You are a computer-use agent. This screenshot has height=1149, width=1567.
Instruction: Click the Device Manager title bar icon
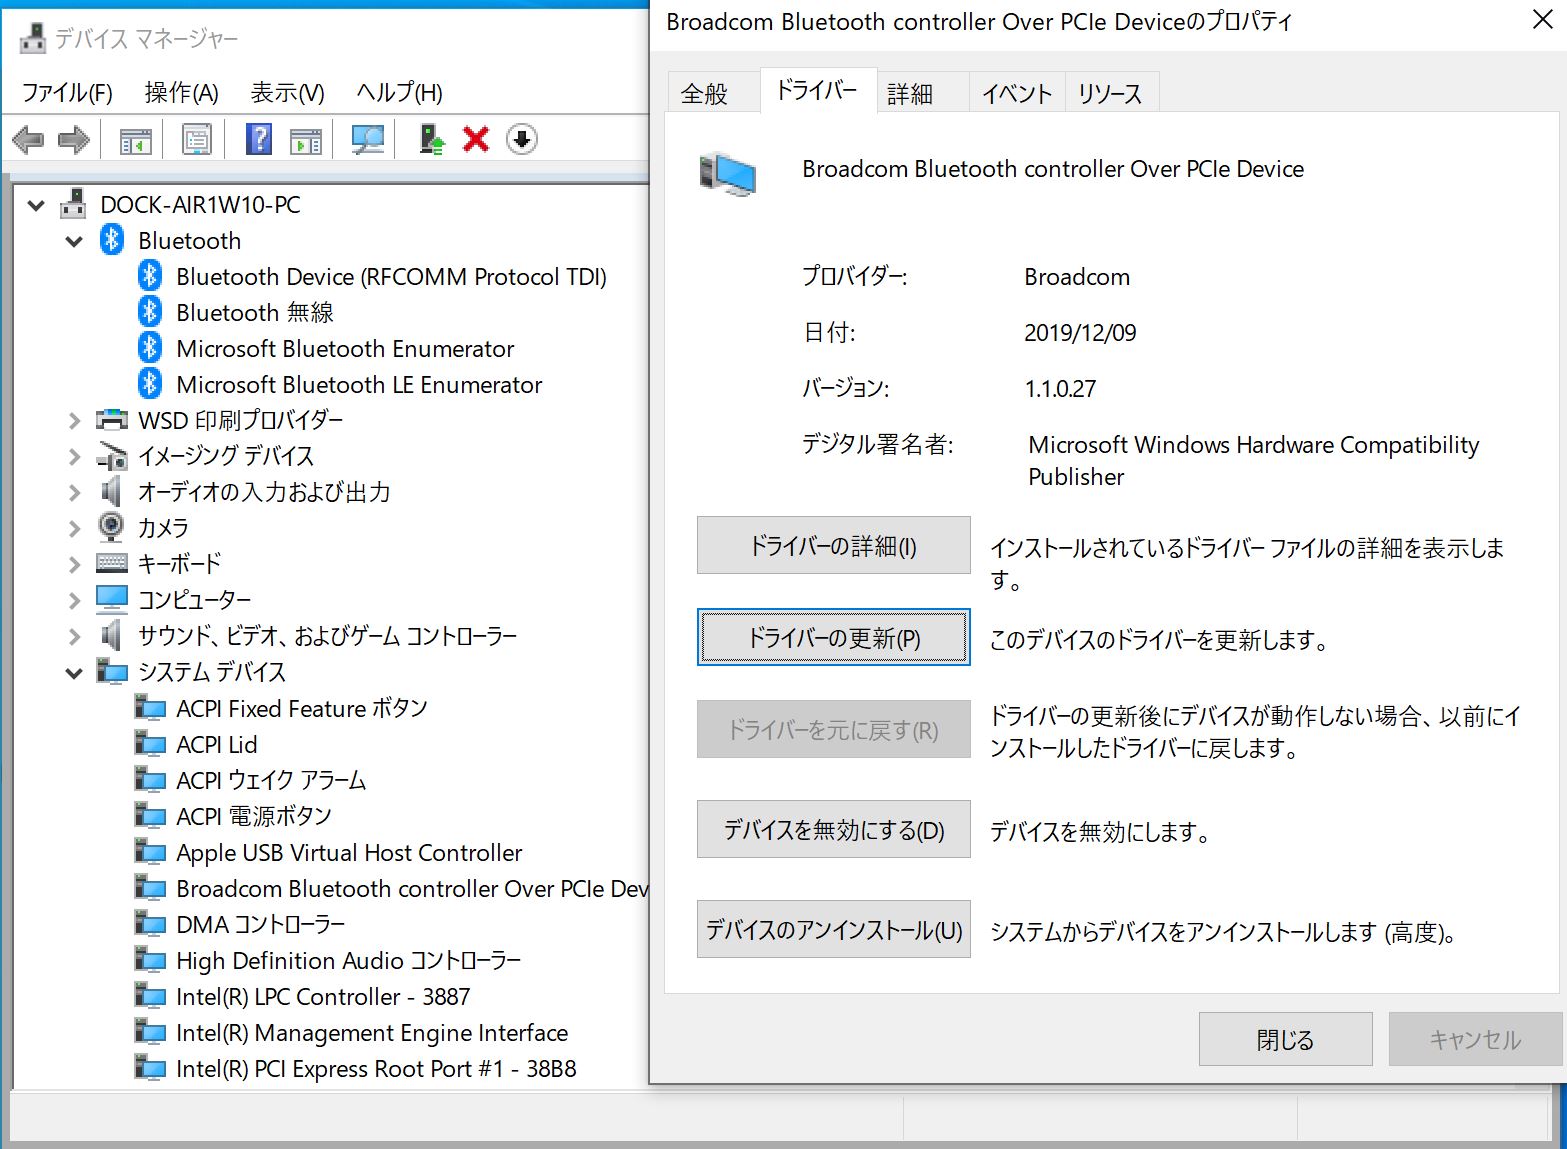tap(33, 38)
